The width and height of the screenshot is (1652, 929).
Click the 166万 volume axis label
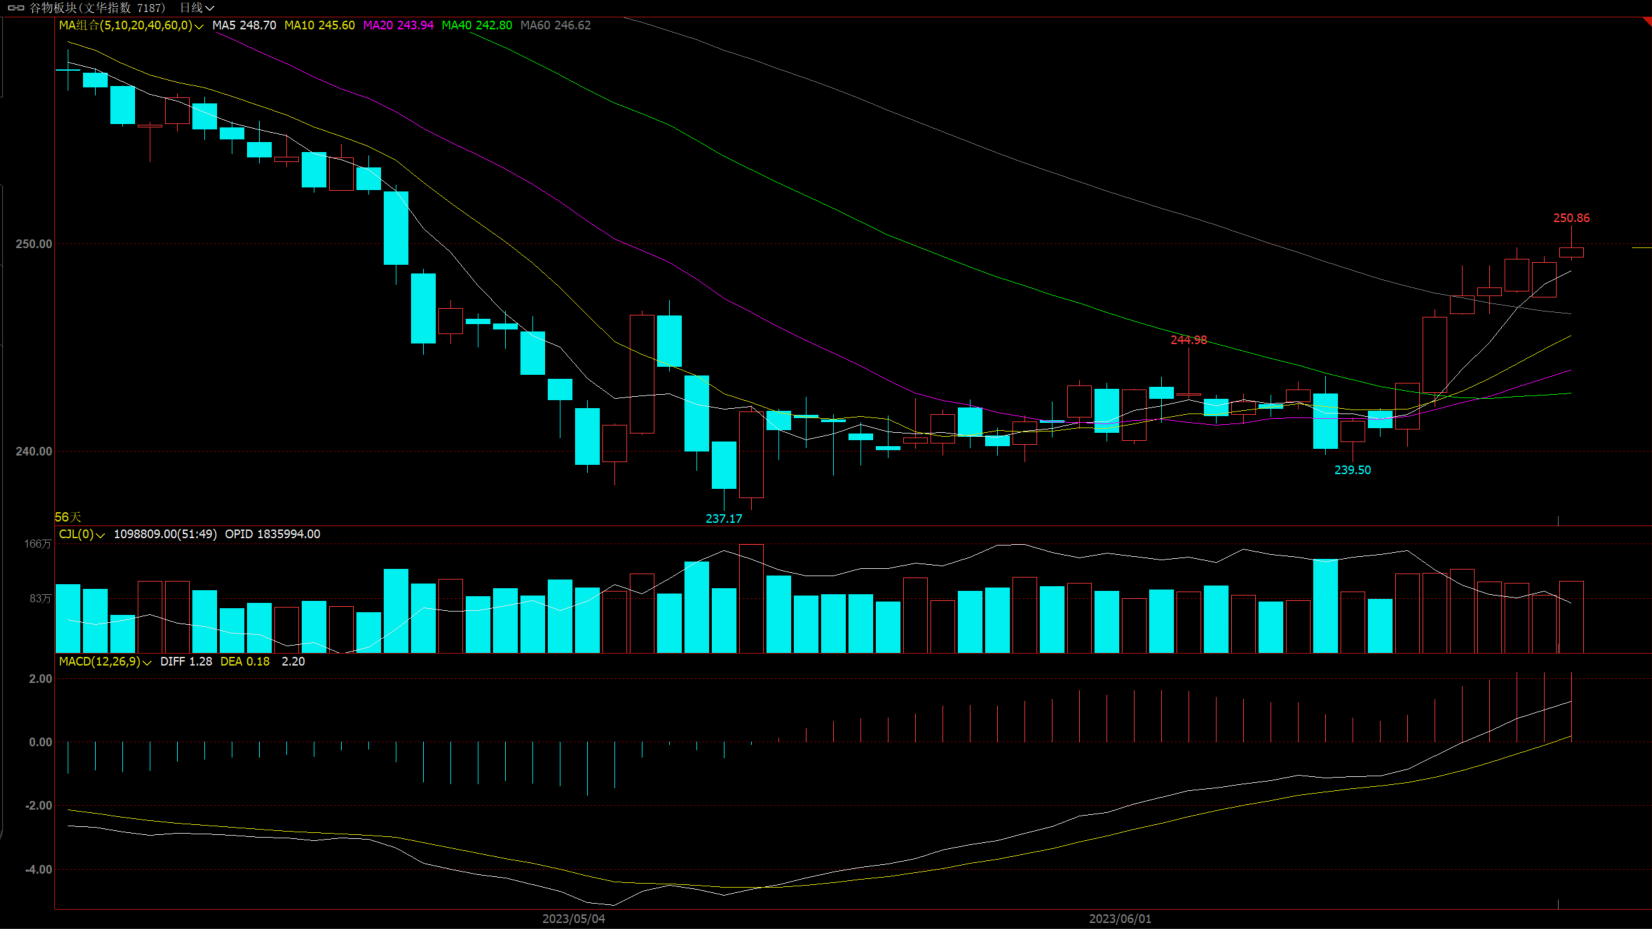pyautogui.click(x=38, y=544)
